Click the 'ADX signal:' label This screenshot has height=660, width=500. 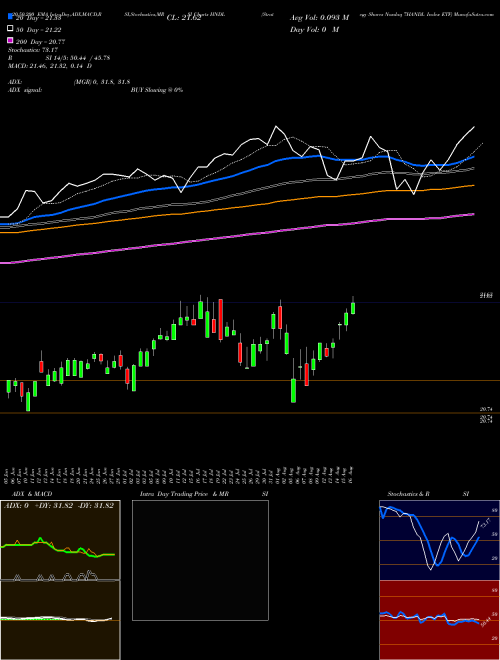coord(25,90)
